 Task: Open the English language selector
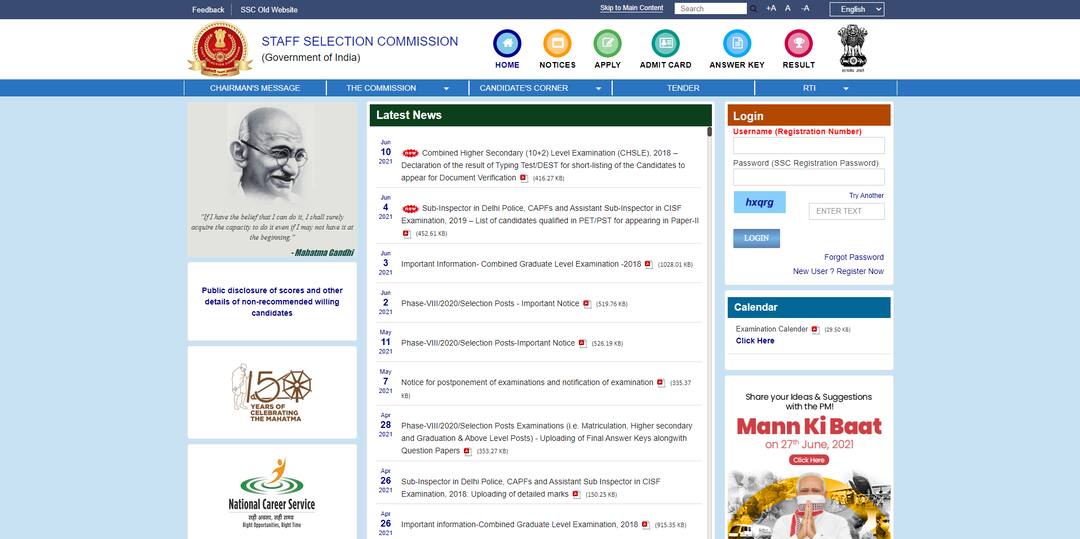click(859, 9)
